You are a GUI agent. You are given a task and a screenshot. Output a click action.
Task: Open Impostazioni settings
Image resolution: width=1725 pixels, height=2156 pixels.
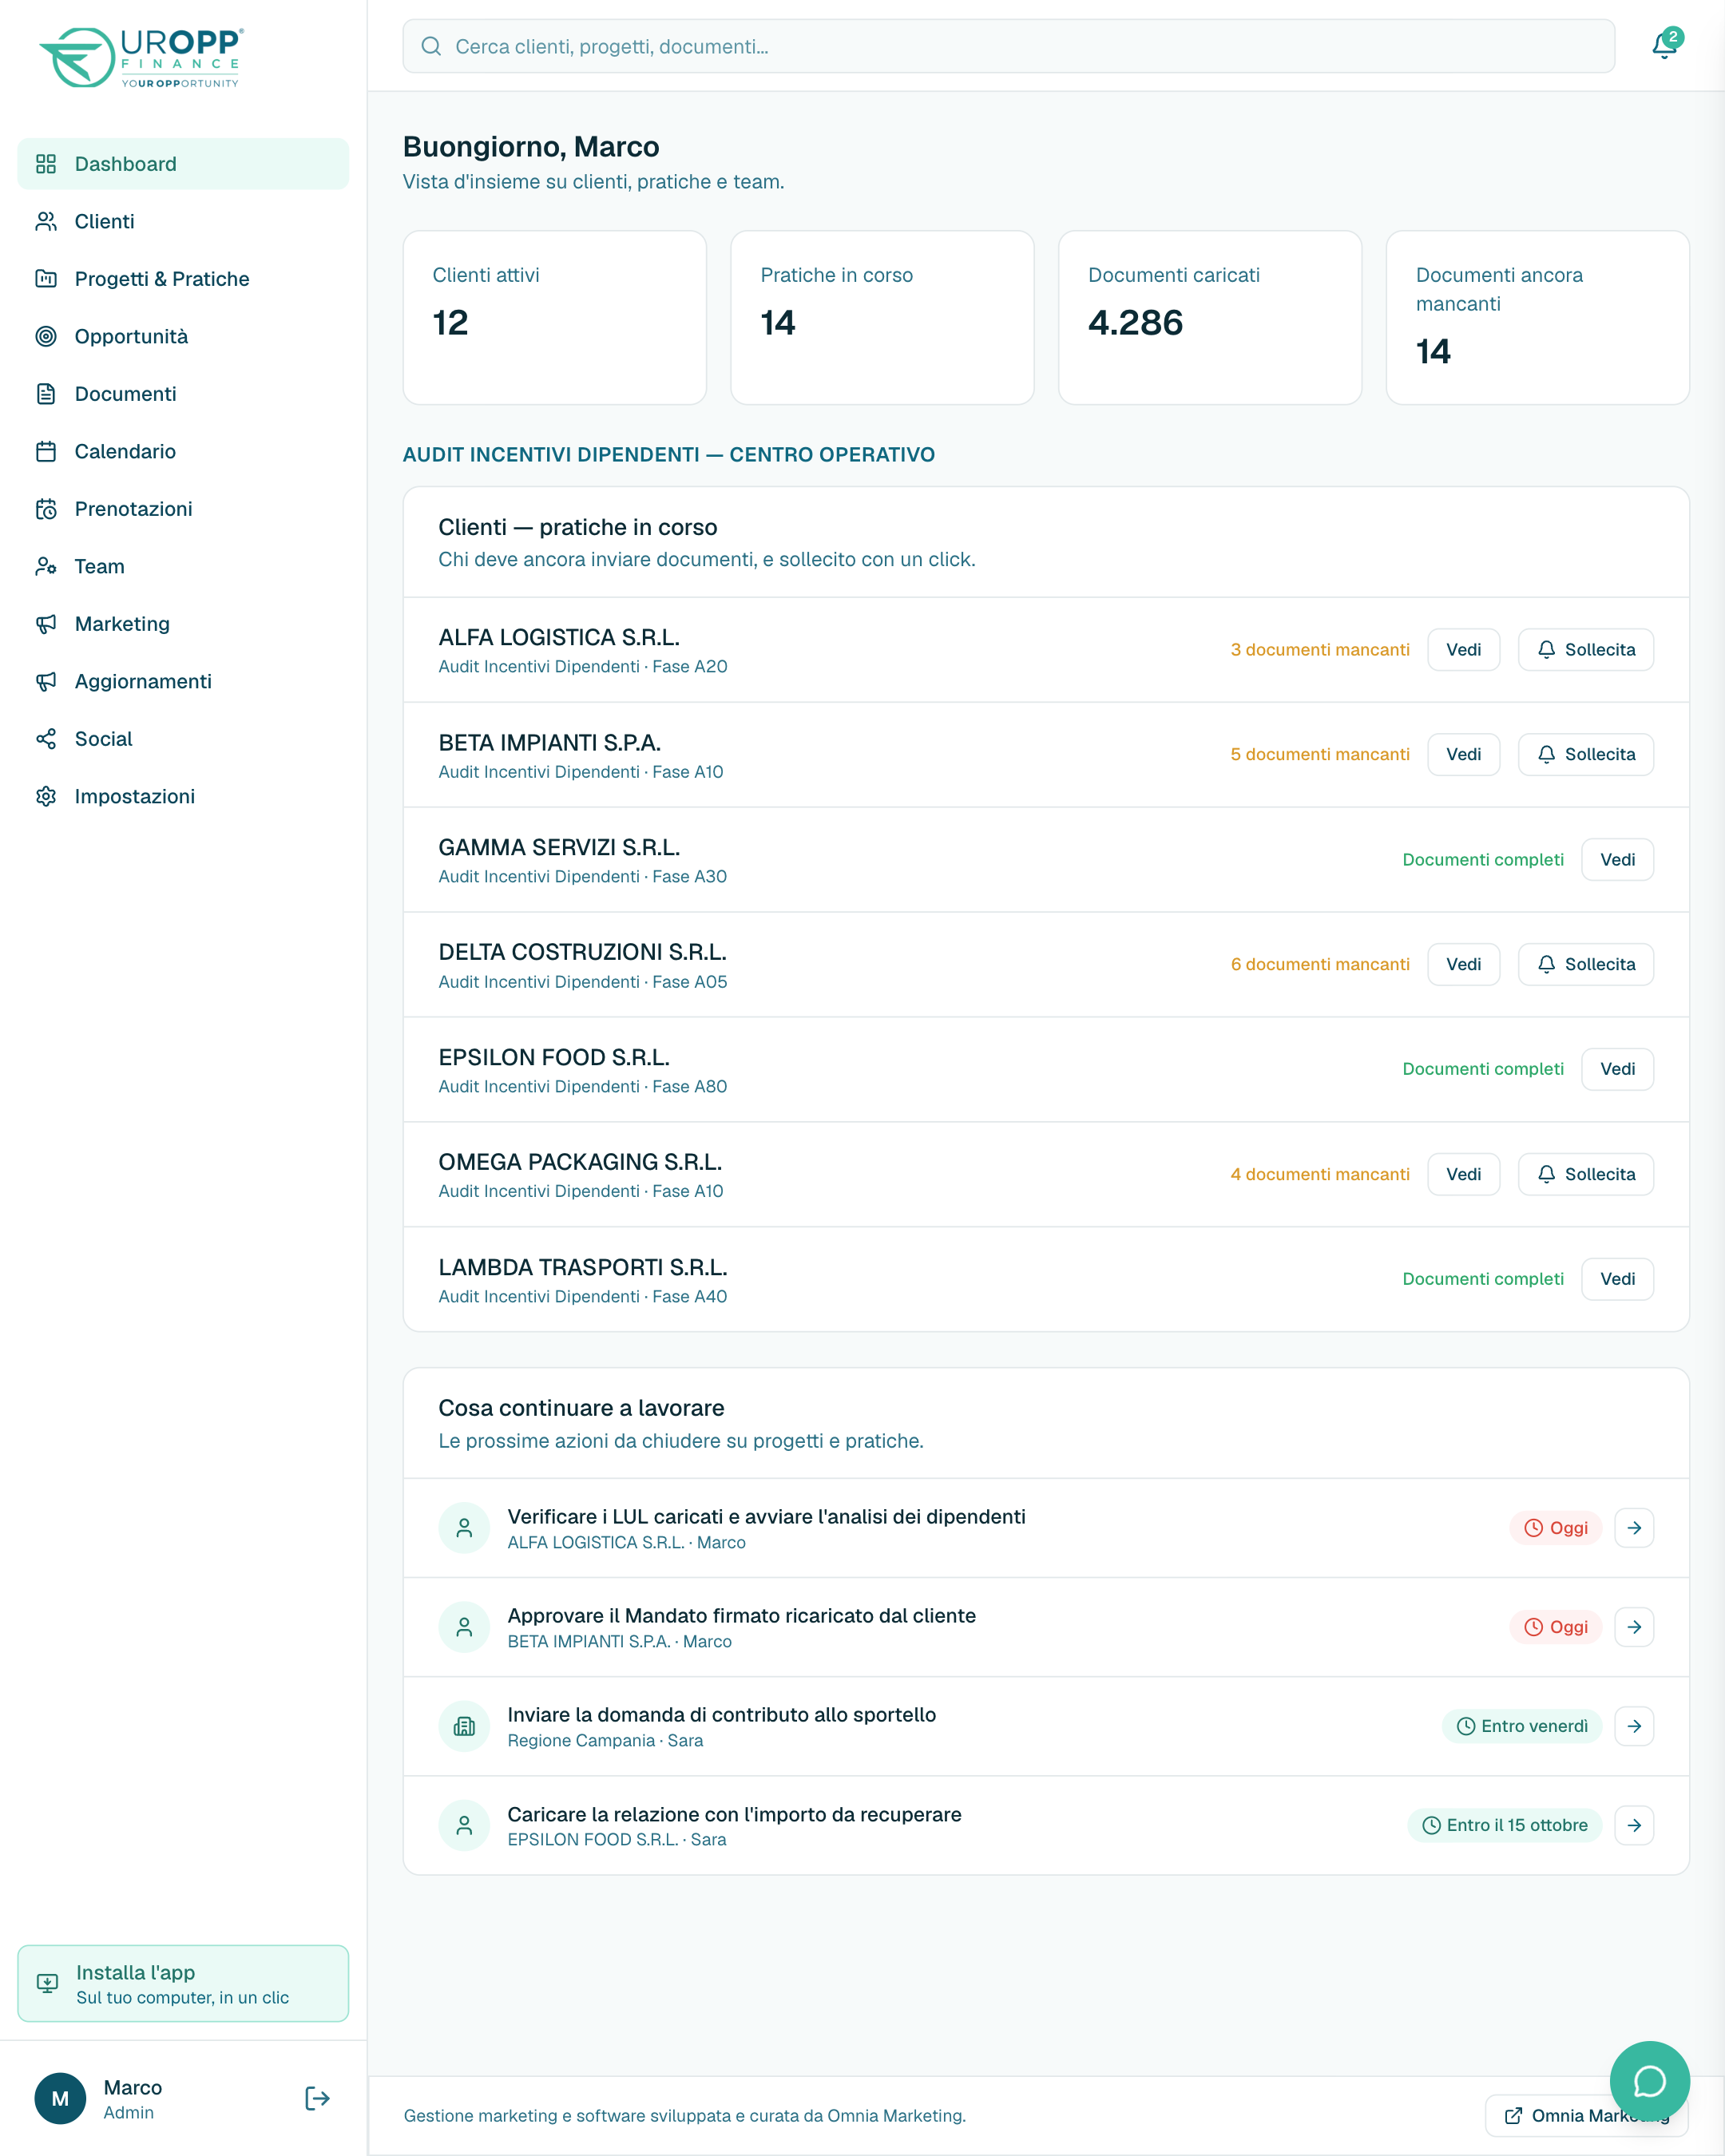[183, 796]
